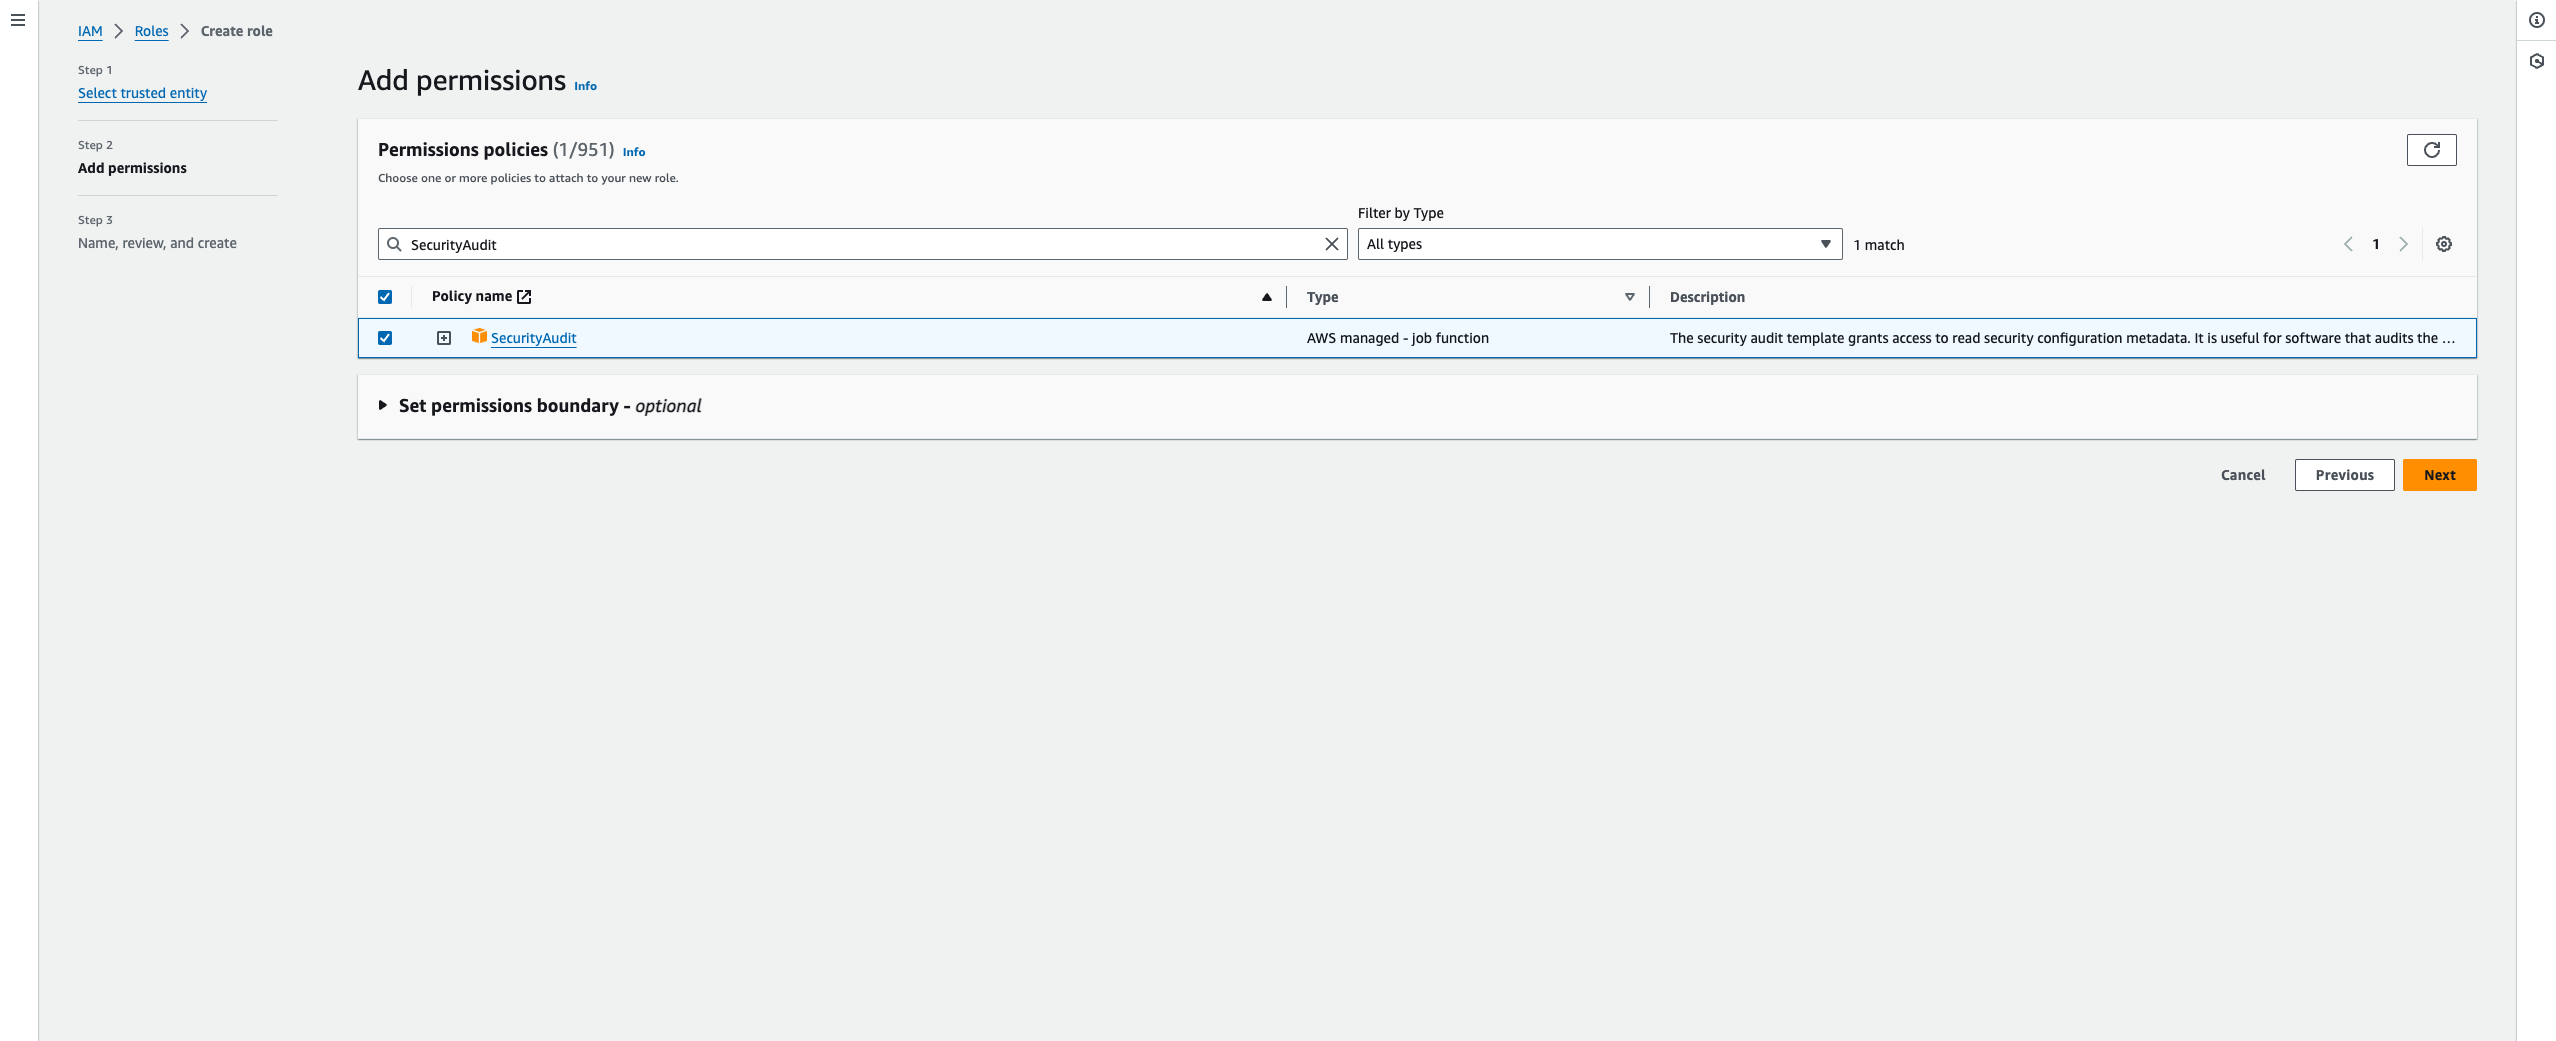This screenshot has width=2556, height=1041.
Task: Expand SecurityAudit policy details plus icon
Action: point(444,338)
